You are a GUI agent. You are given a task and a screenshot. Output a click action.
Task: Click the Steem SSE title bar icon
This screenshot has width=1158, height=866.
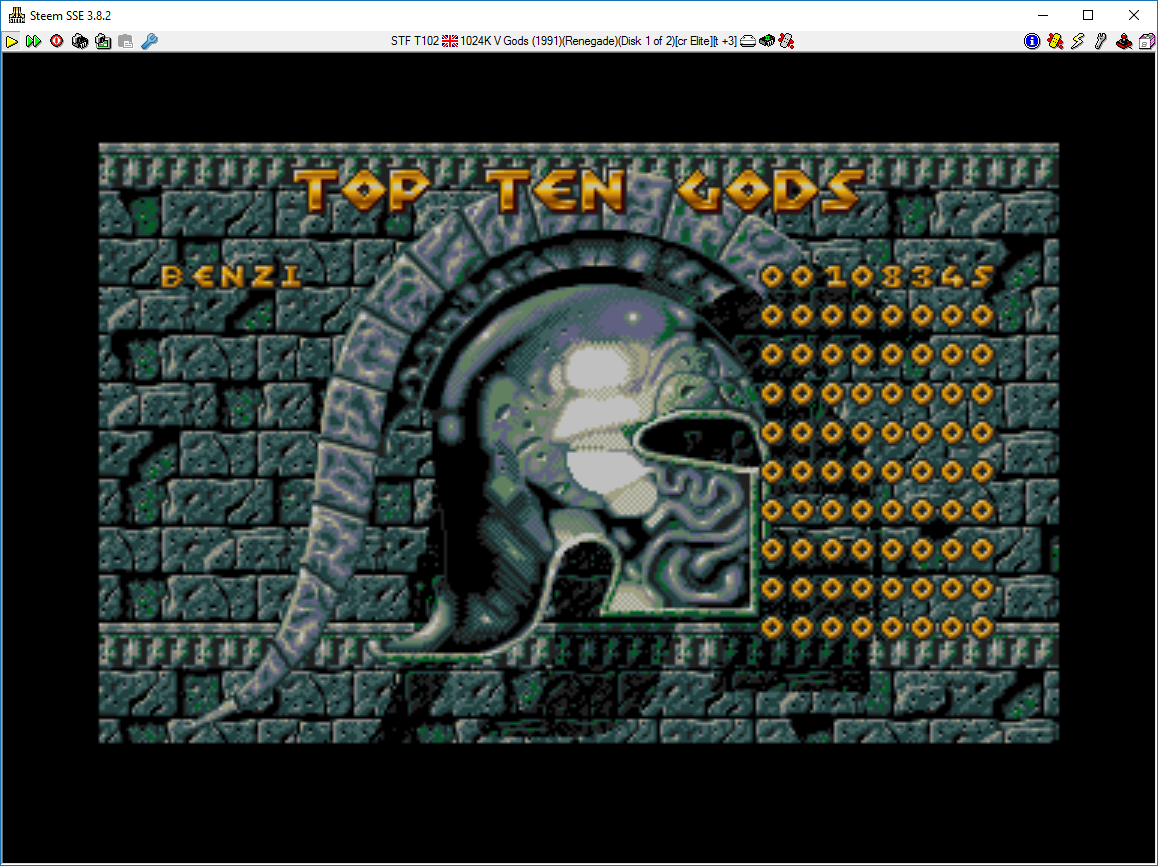[x=16, y=15]
